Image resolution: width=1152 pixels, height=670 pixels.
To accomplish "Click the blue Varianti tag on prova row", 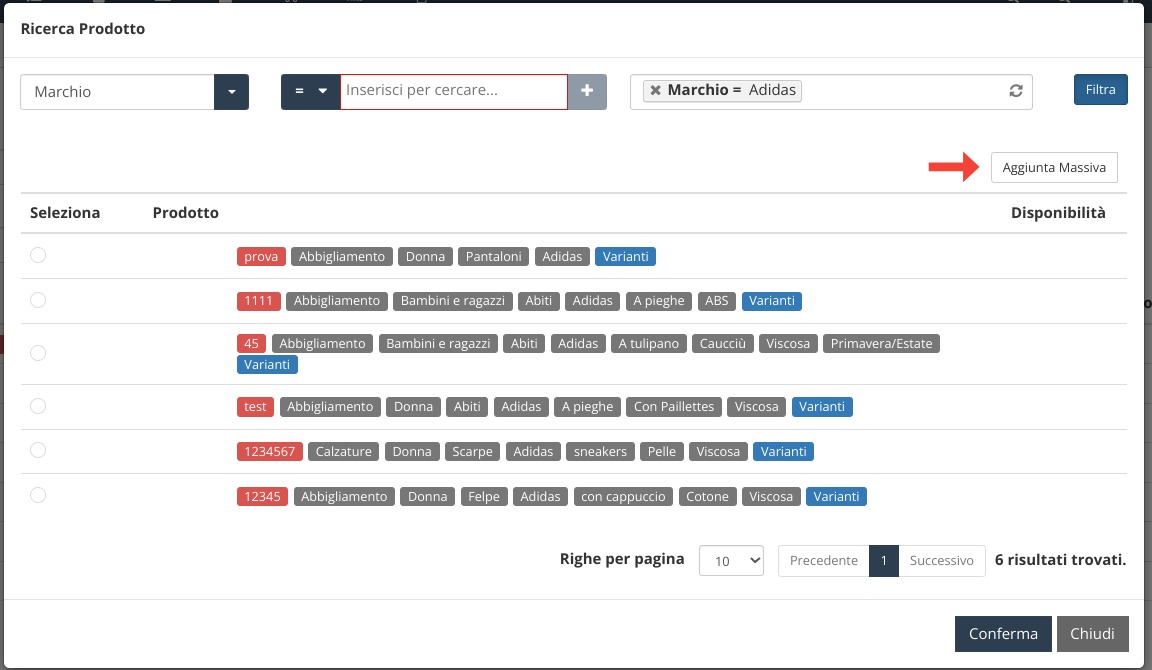I will [625, 257].
